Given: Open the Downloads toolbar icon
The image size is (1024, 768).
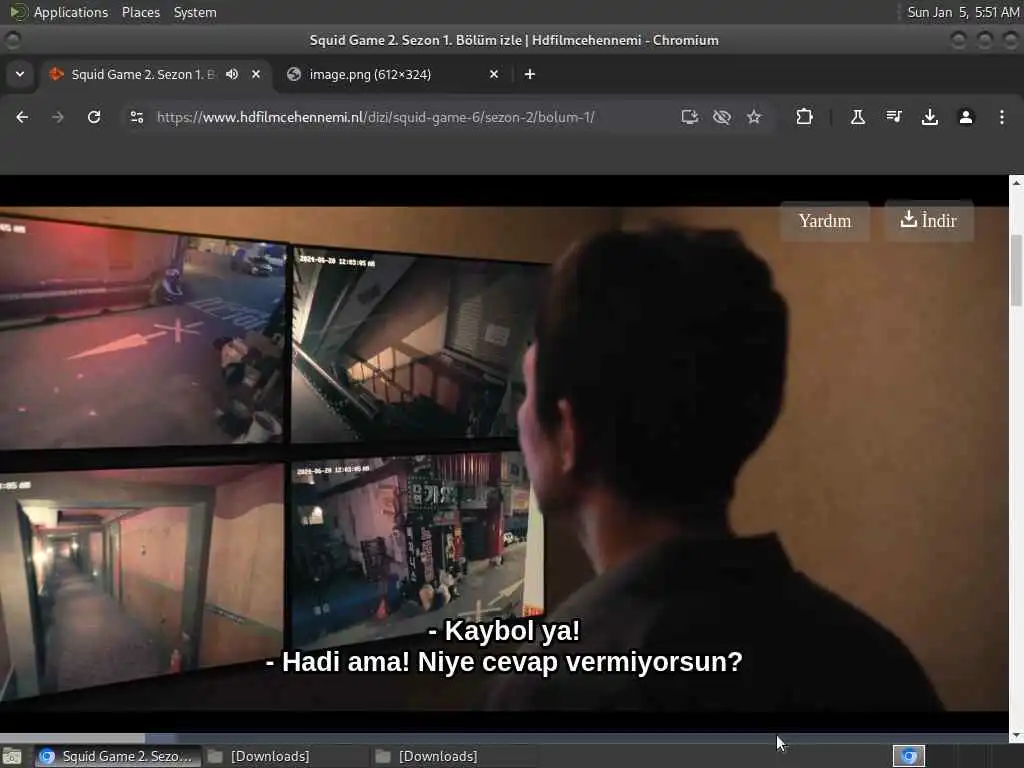Looking at the screenshot, I should click(930, 117).
